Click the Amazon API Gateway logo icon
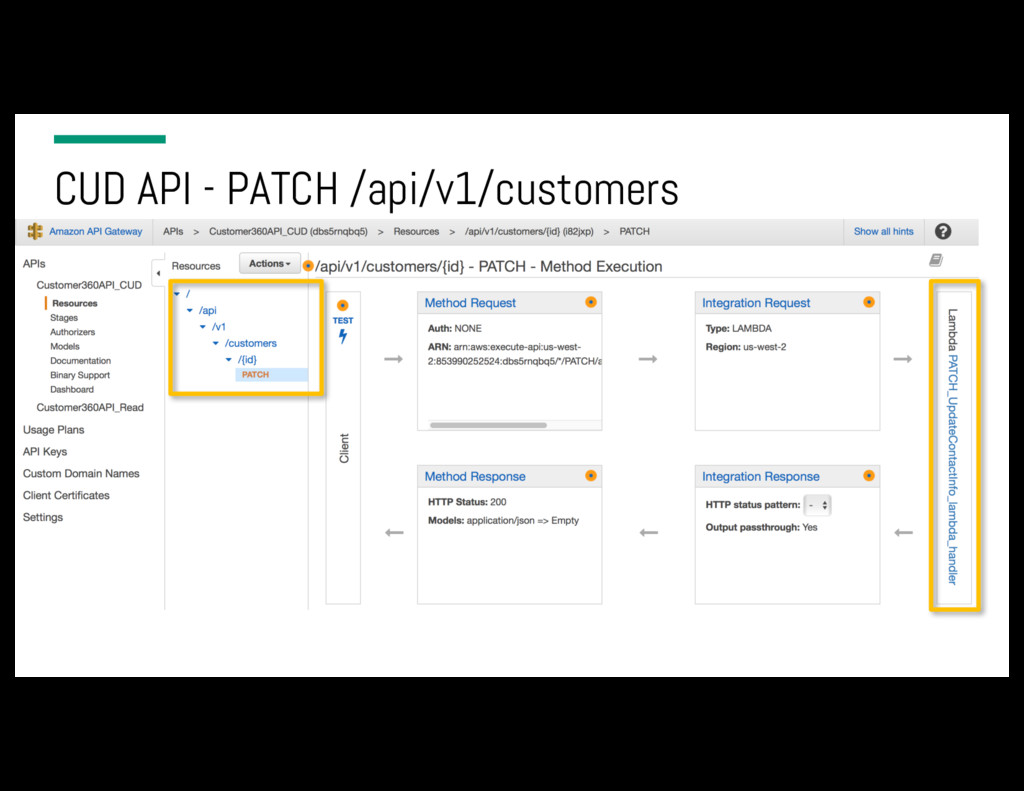This screenshot has width=1024, height=791. click(35, 231)
